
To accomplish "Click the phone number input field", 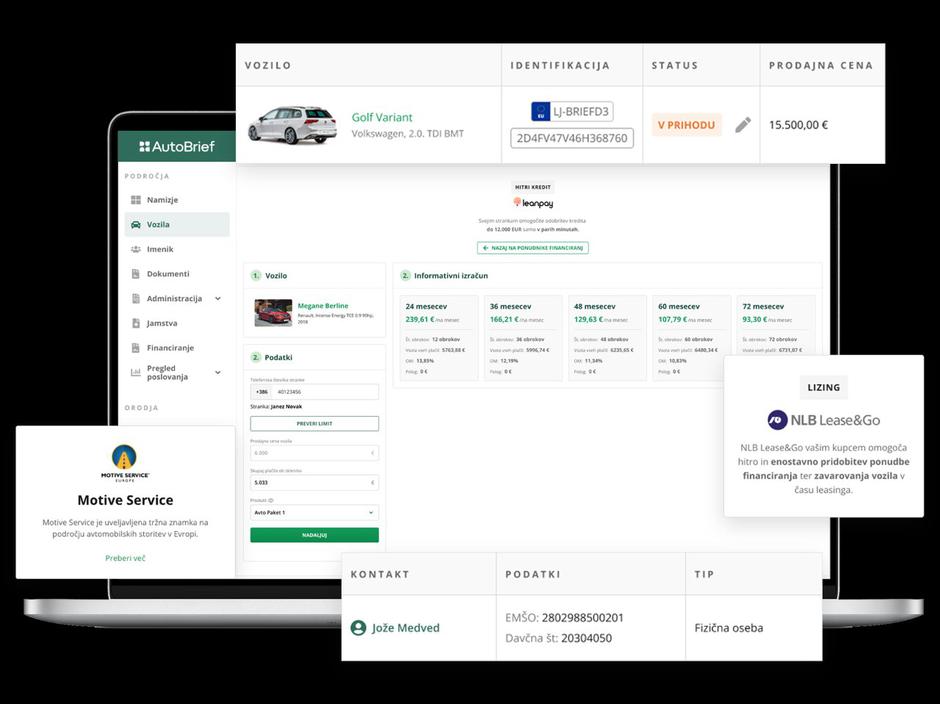I will coord(324,392).
